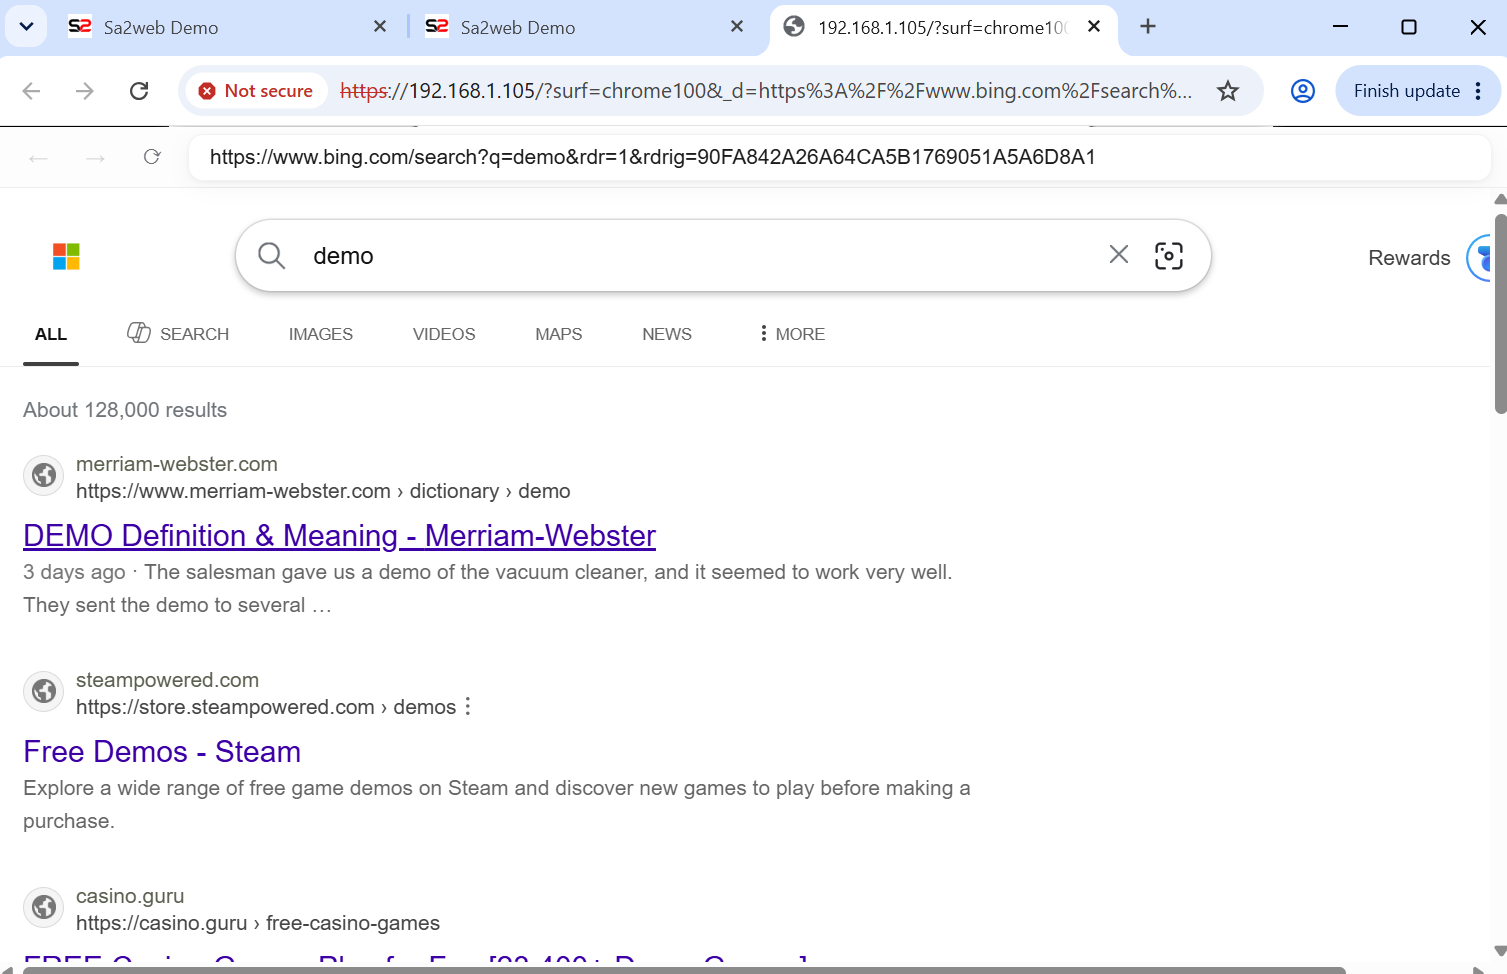Reload the page with Chrome's refresh icon
Screen dimensions: 1507x974
tap(139, 91)
